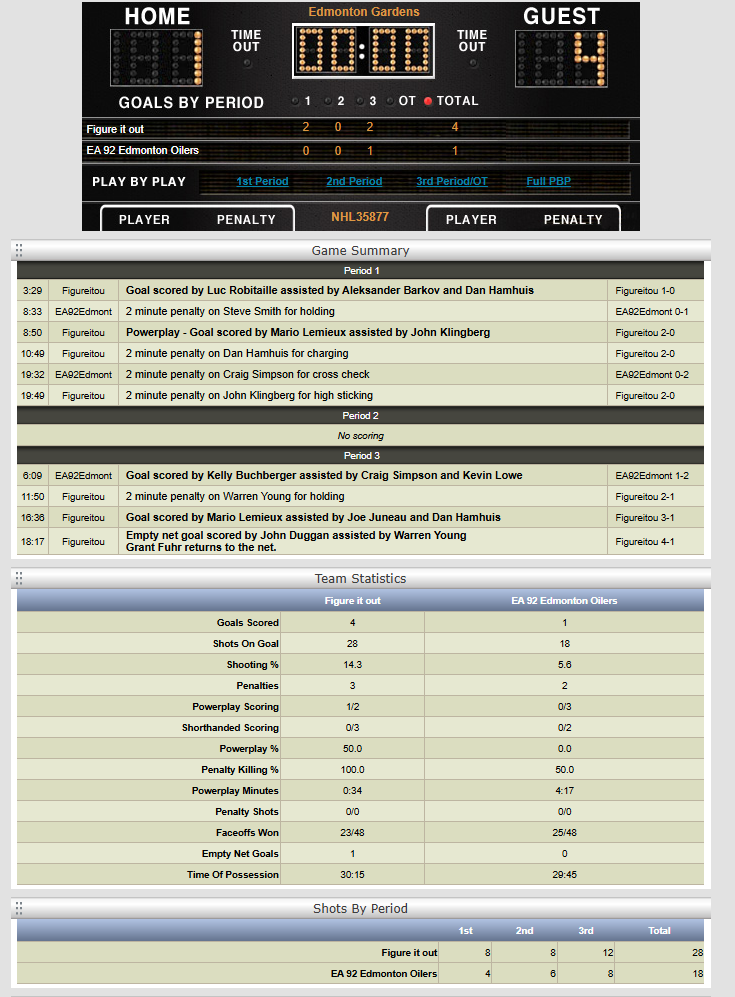
Task: Click guest timeout indicator light
Action: (472, 64)
